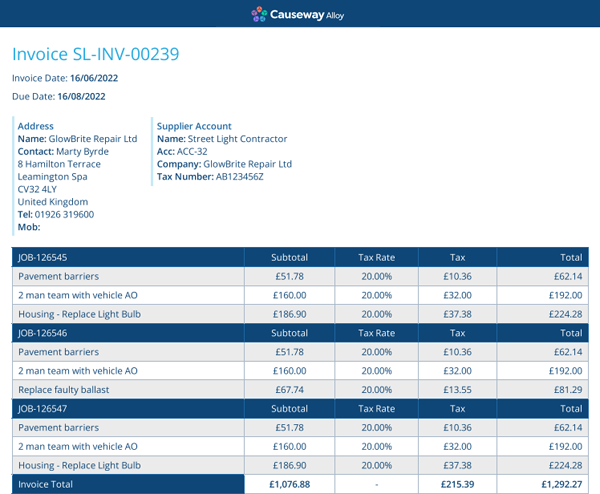Click the Causeway Alloy flower logo icon
Screen dimensions: 600x494
259,14
